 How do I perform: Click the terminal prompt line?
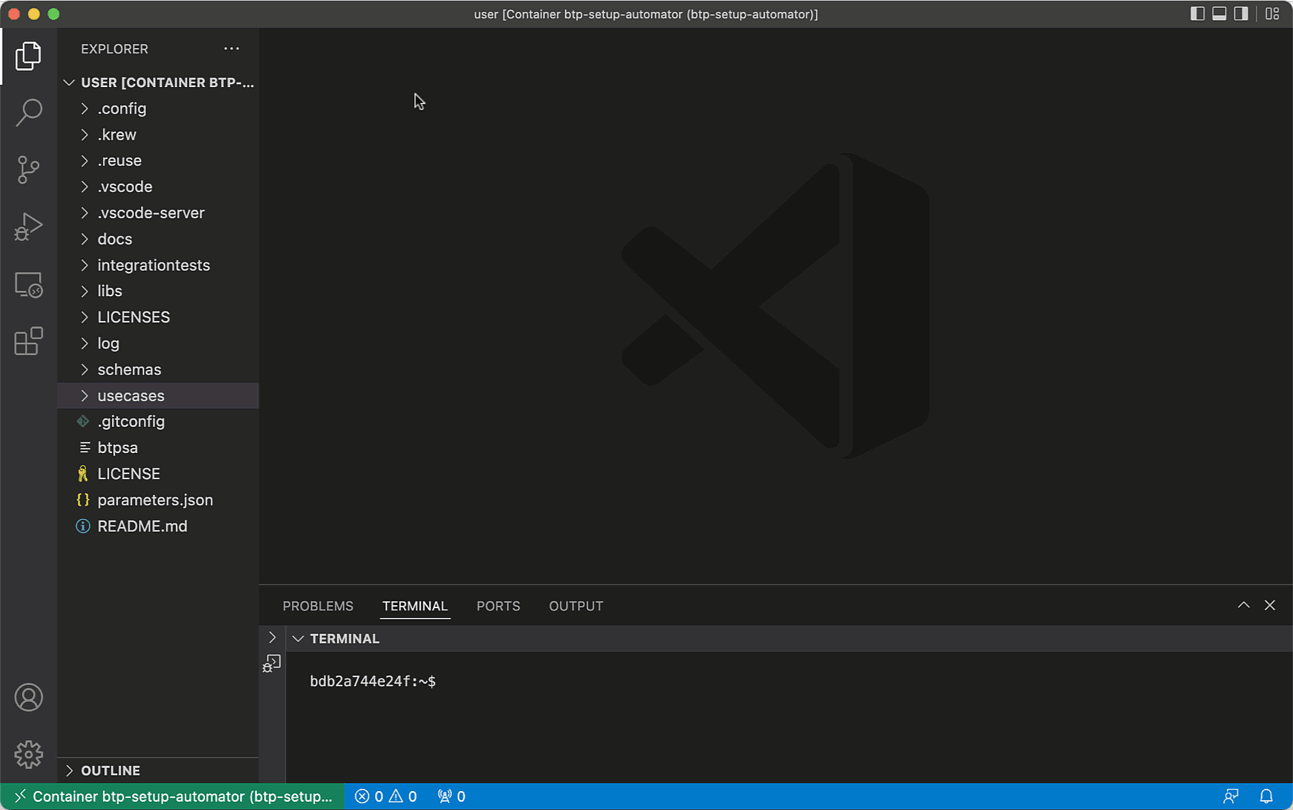373,681
